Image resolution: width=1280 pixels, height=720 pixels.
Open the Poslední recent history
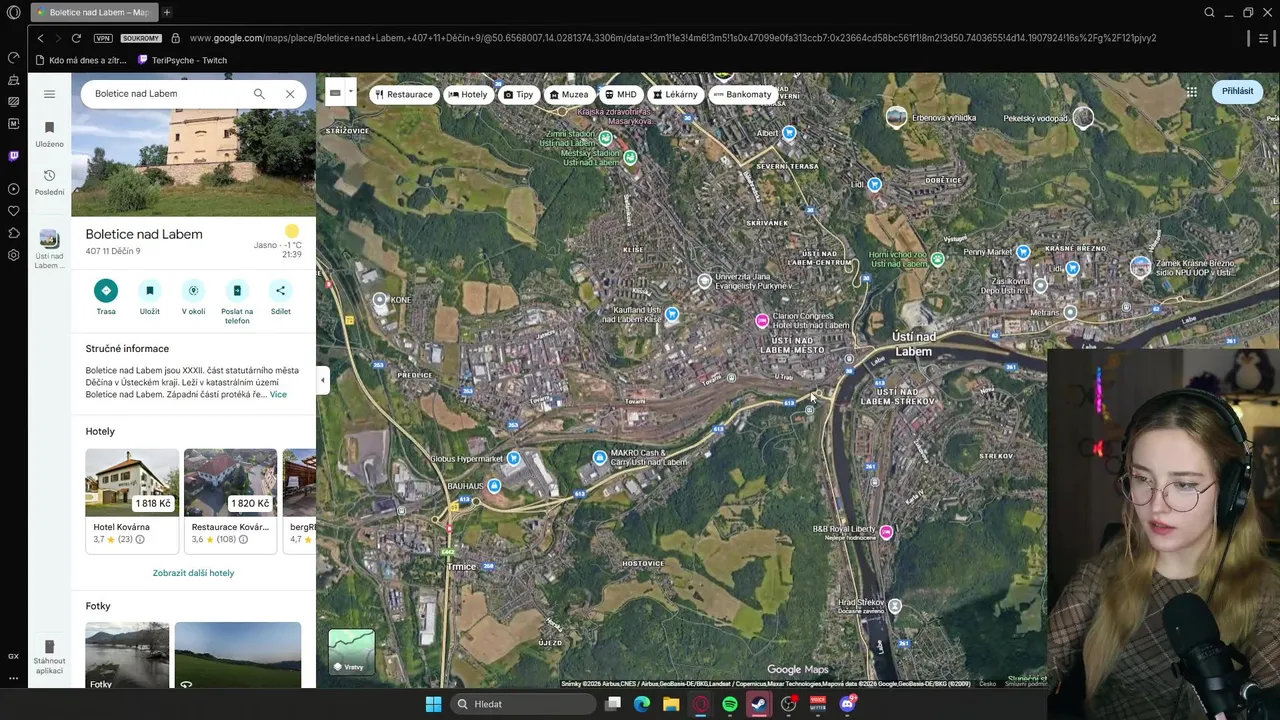(x=49, y=182)
